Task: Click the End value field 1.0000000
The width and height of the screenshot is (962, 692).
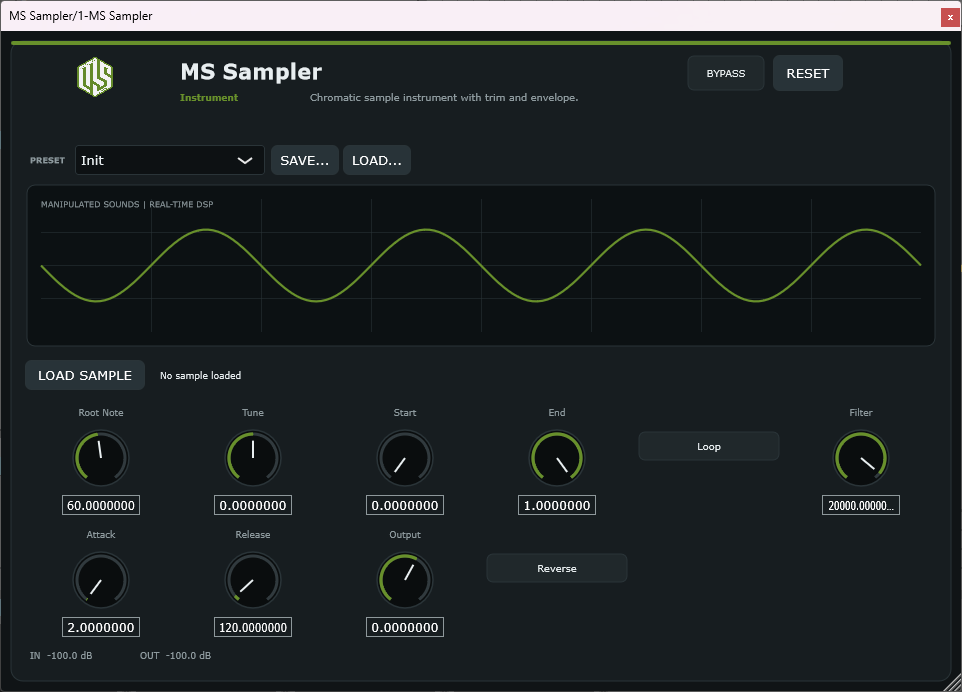Action: coord(556,505)
